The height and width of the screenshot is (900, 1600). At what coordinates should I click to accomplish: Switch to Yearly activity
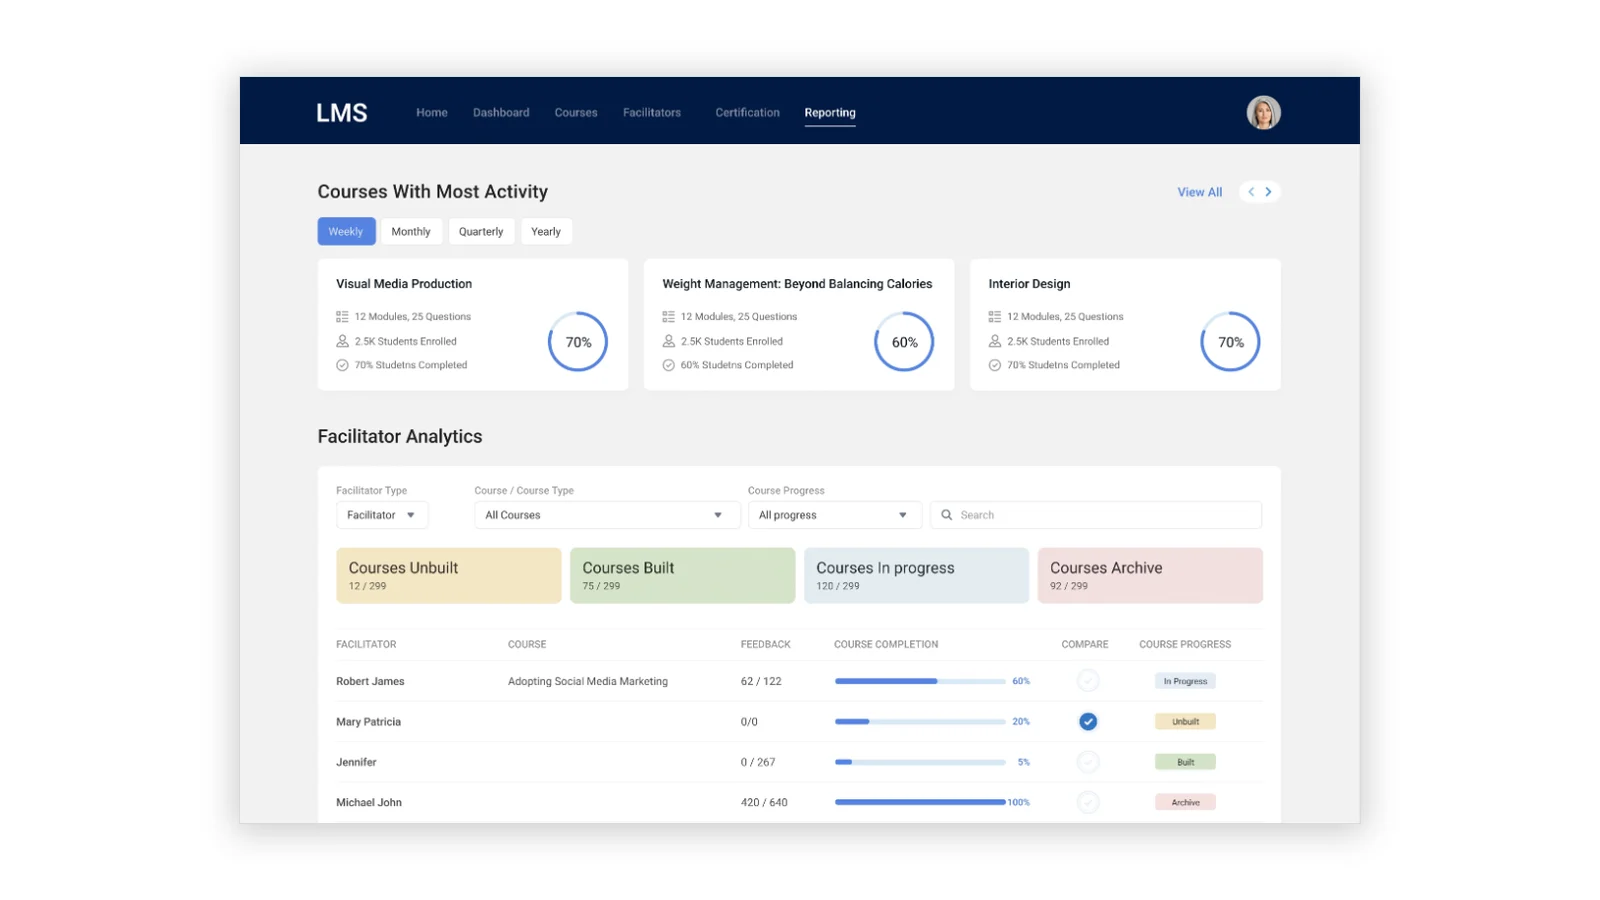[546, 231]
